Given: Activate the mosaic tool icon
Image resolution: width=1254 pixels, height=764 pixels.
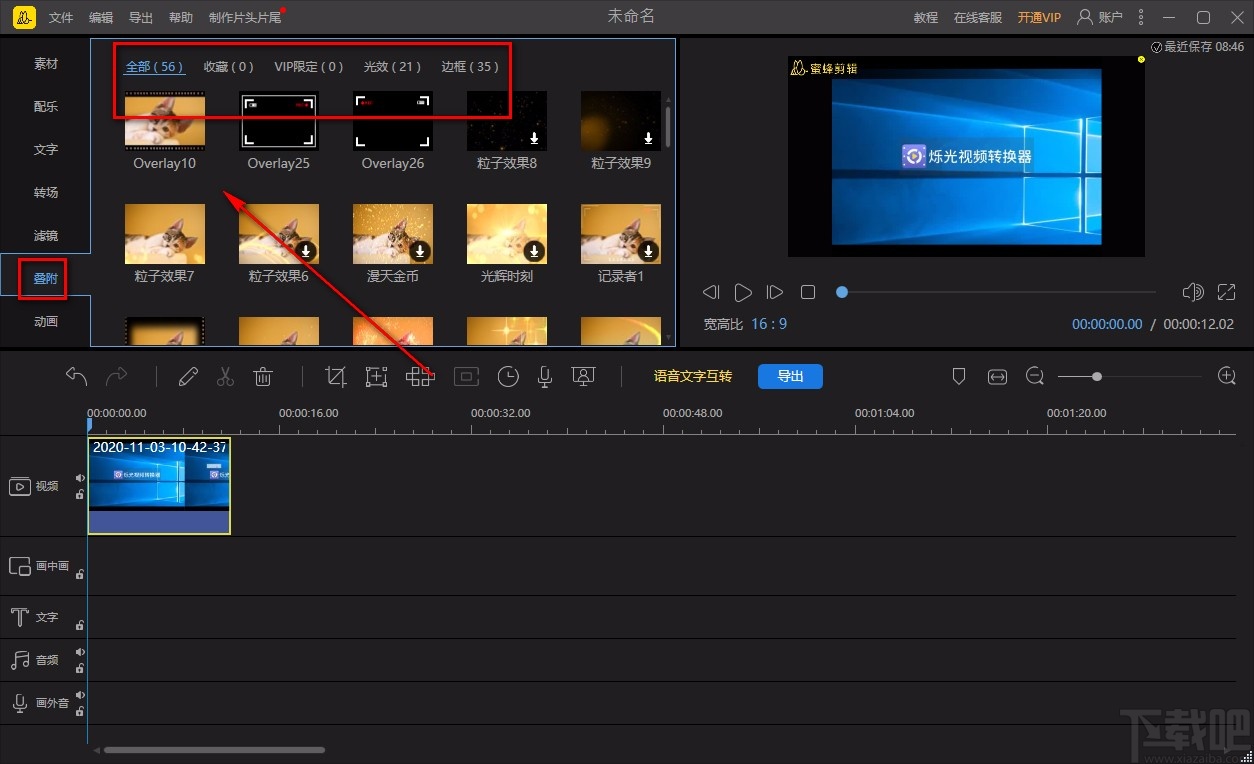Looking at the screenshot, I should [420, 376].
